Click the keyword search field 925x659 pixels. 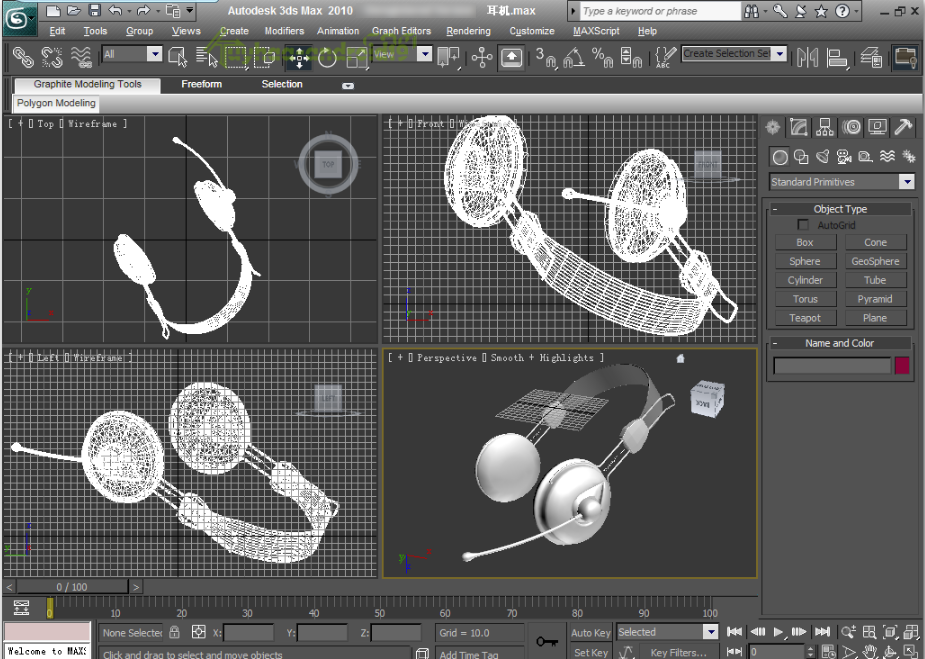pyautogui.click(x=660, y=11)
